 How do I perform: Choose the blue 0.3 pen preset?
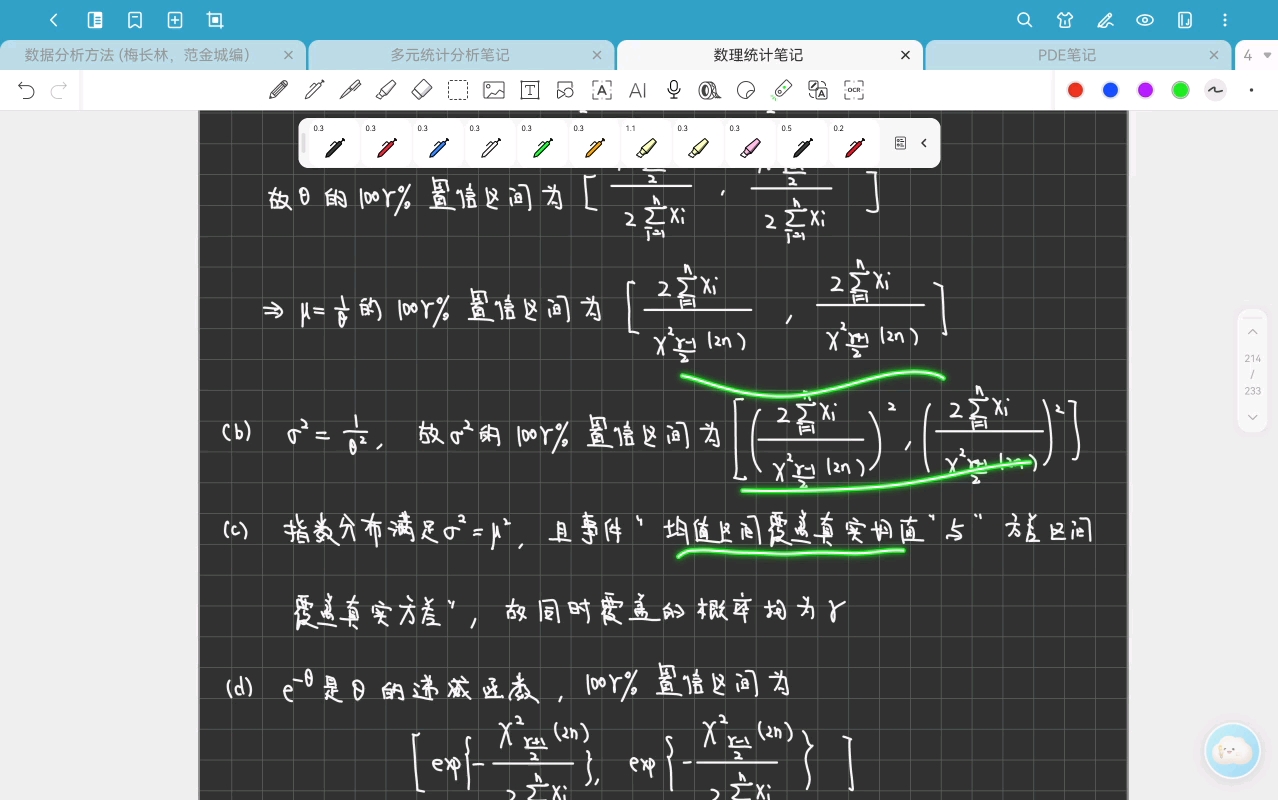pos(438,144)
